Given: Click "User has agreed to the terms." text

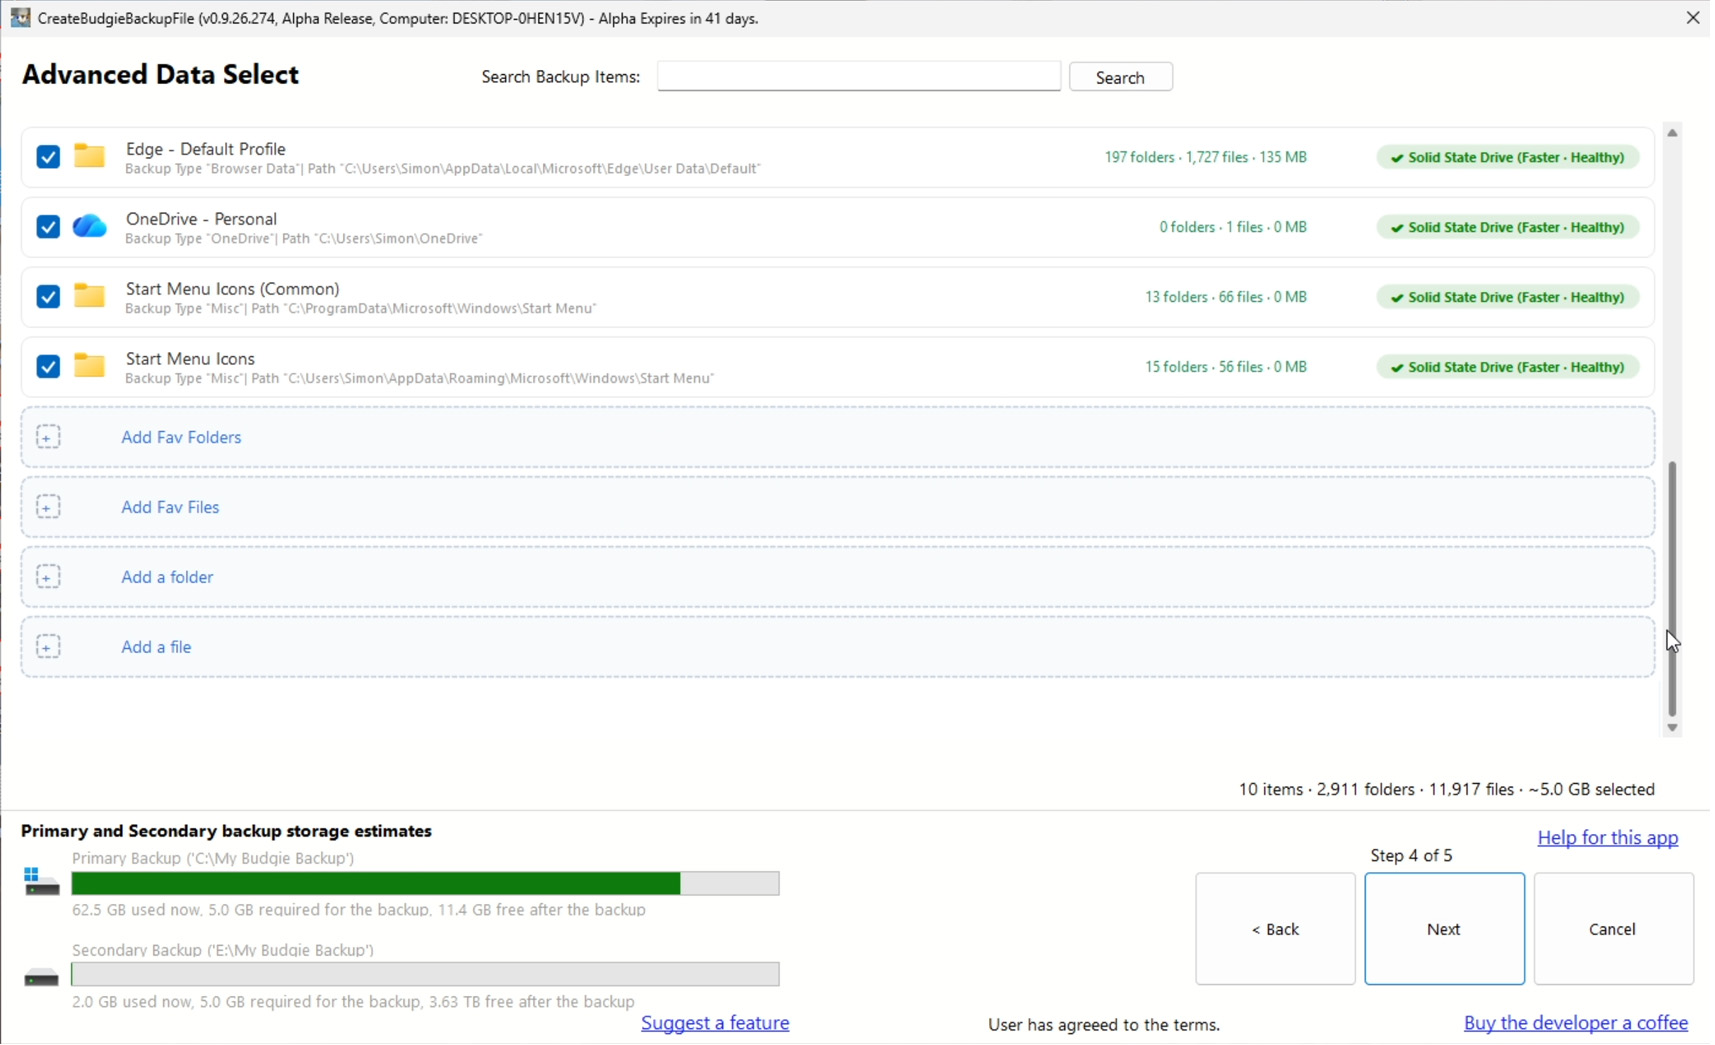Looking at the screenshot, I should click(1104, 1025).
